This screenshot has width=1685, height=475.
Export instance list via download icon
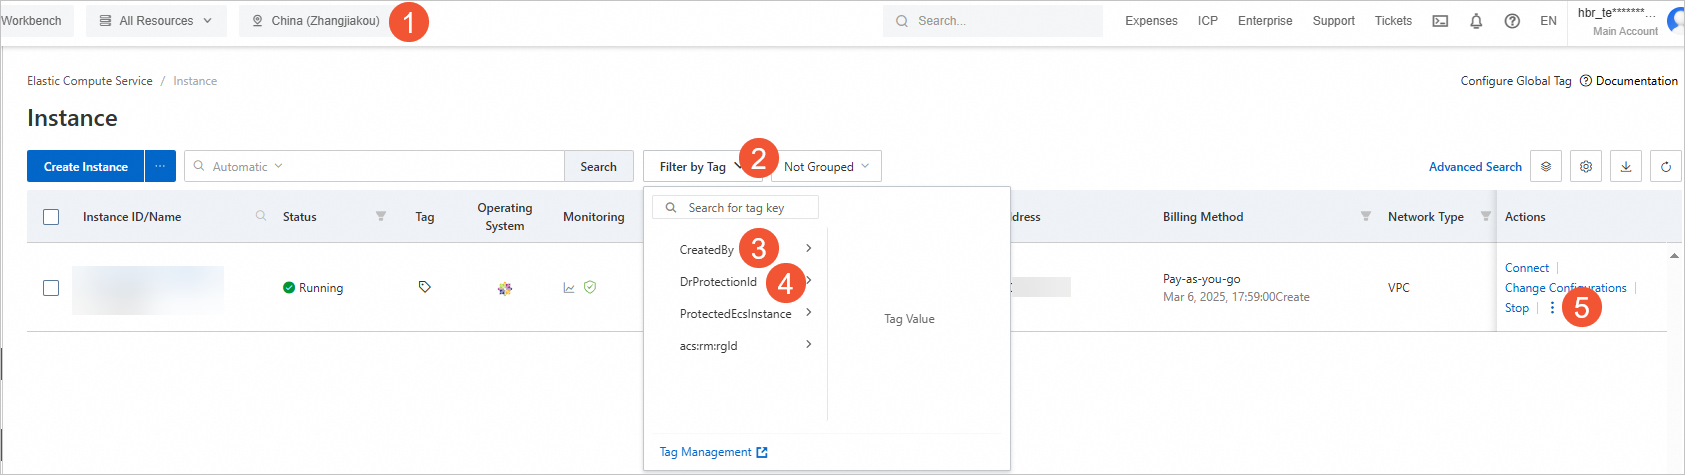tap(1626, 167)
